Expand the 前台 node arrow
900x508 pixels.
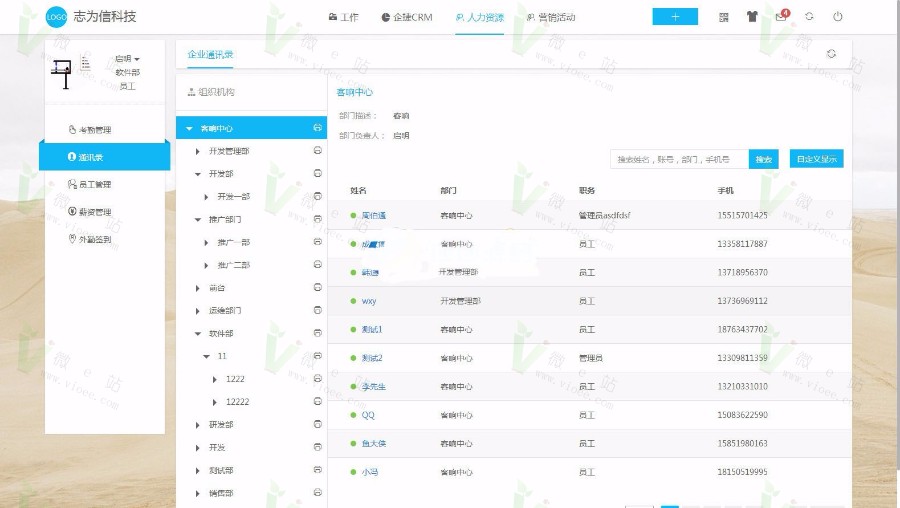coord(197,288)
